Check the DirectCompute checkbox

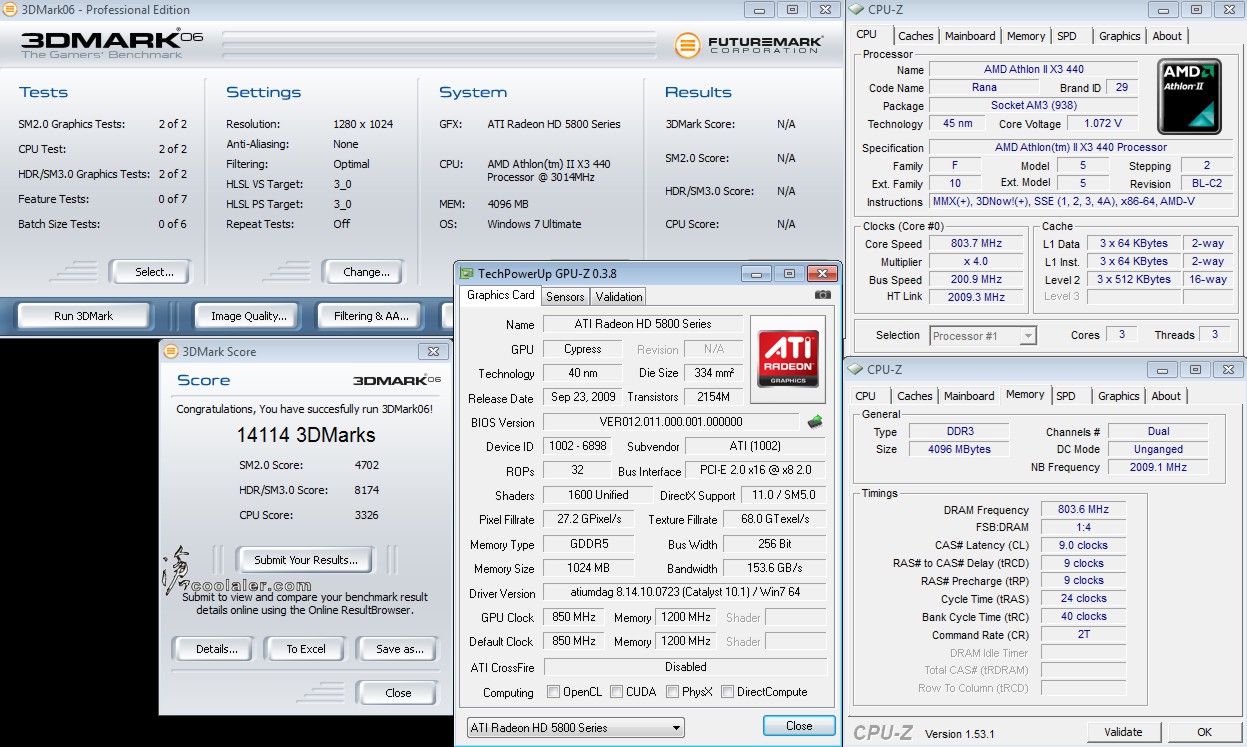pos(728,692)
